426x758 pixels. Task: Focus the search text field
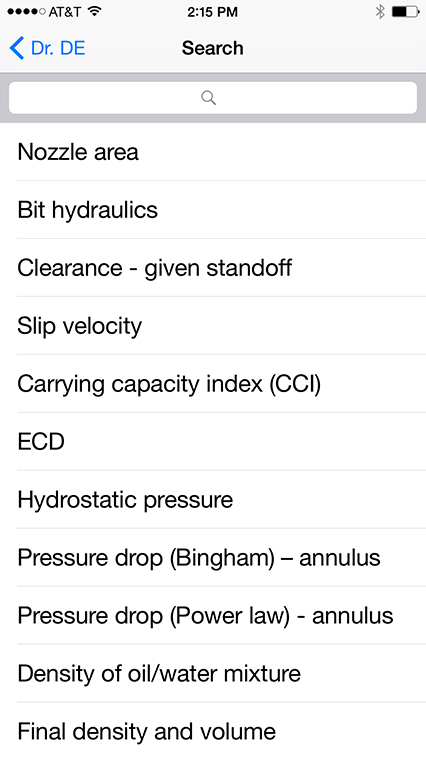[x=213, y=98]
